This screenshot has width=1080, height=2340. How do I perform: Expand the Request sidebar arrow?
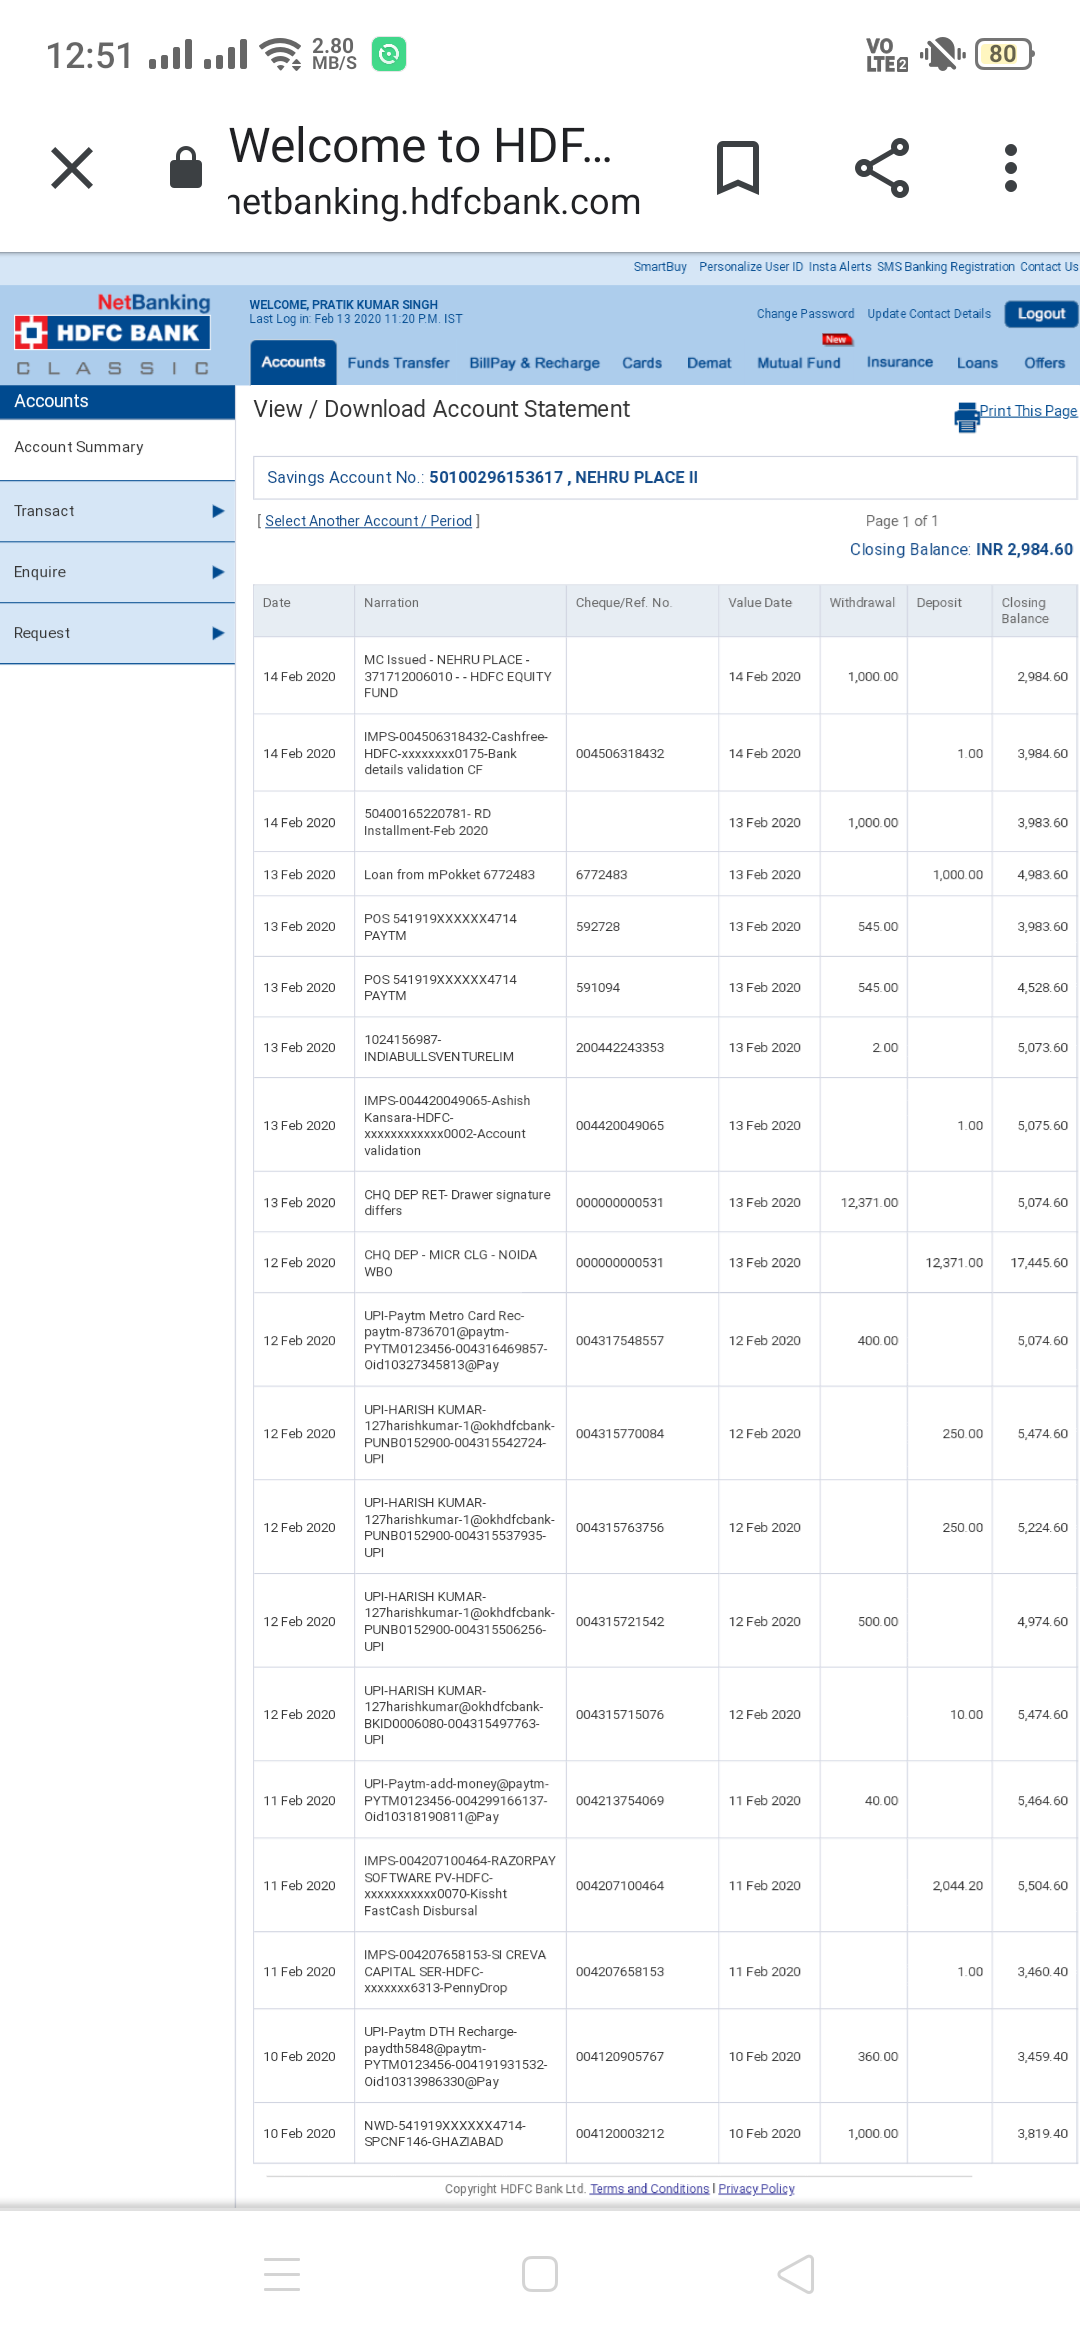tap(218, 633)
